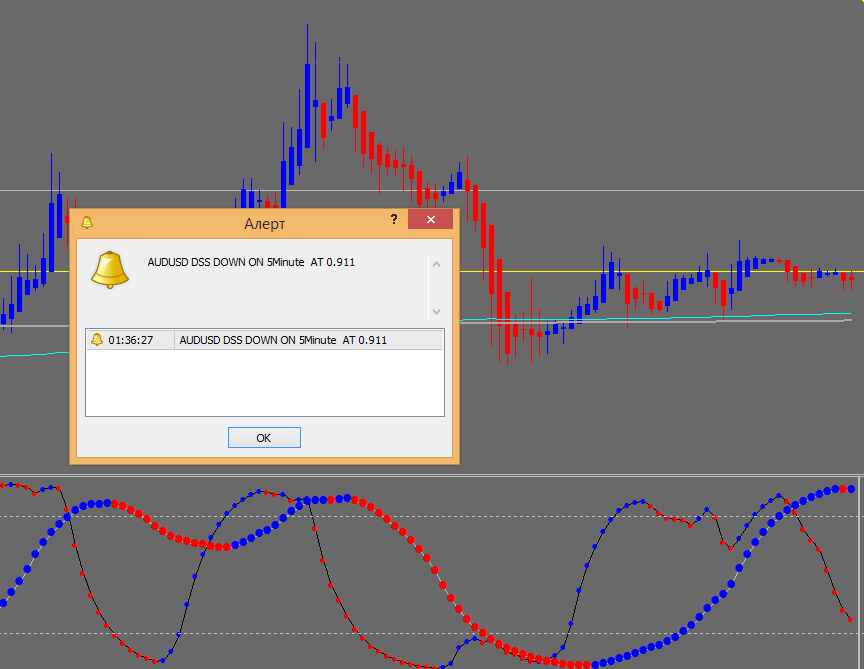The height and width of the screenshot is (669, 864).
Task: Click the large golden bell icon
Action: [x=110, y=269]
